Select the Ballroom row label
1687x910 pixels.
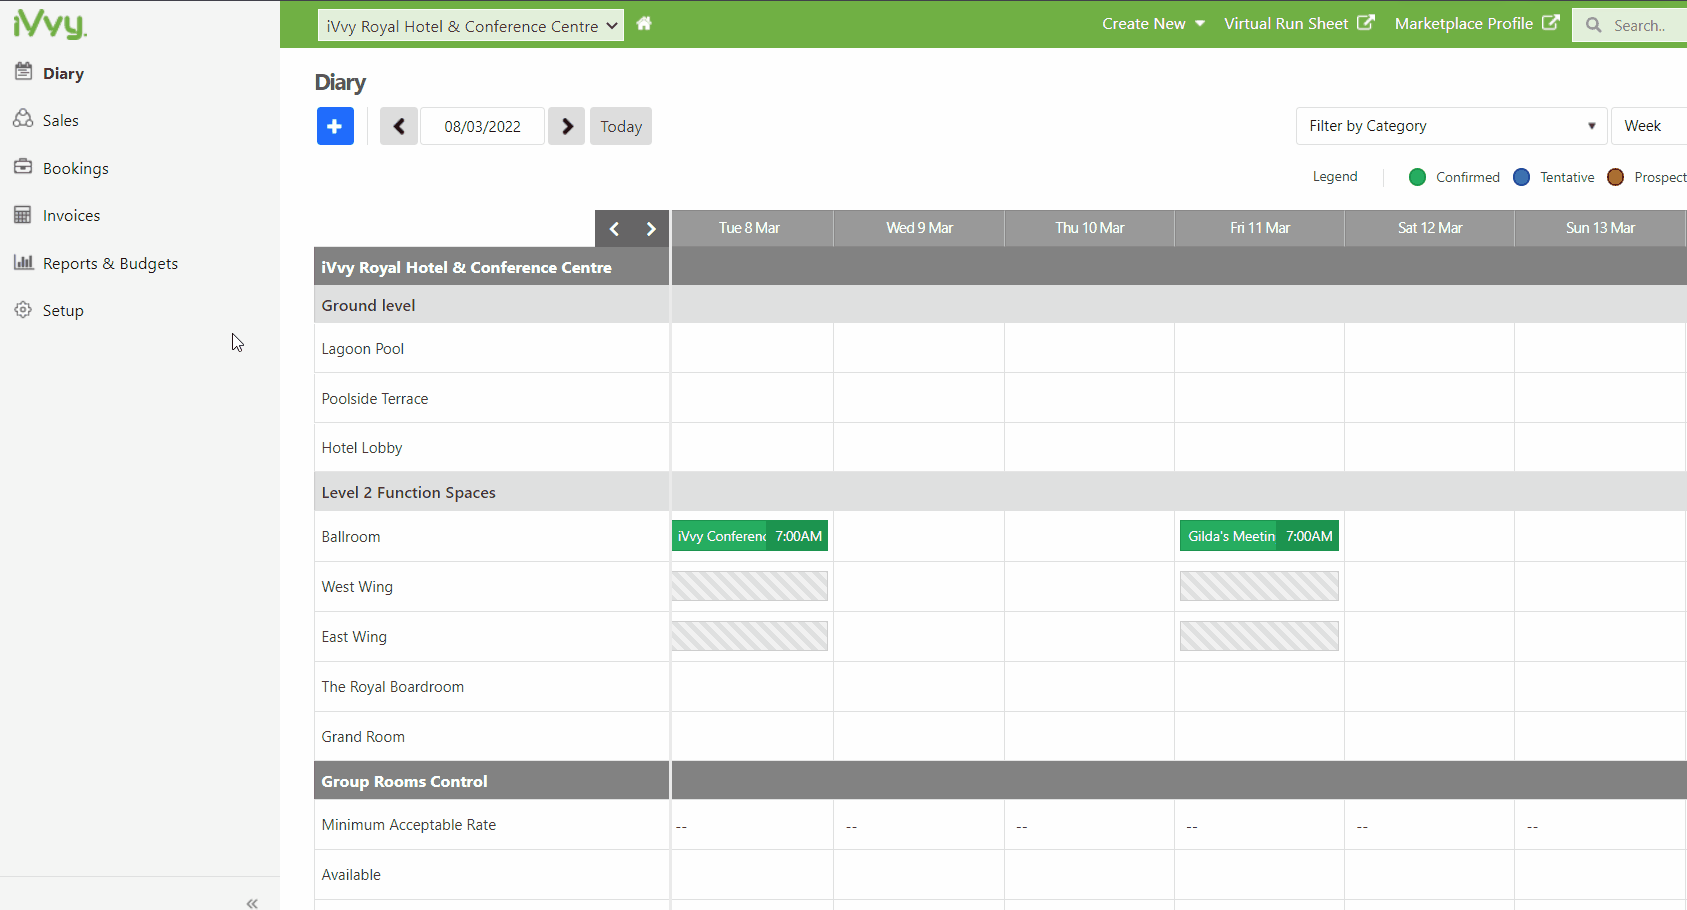[x=351, y=537]
